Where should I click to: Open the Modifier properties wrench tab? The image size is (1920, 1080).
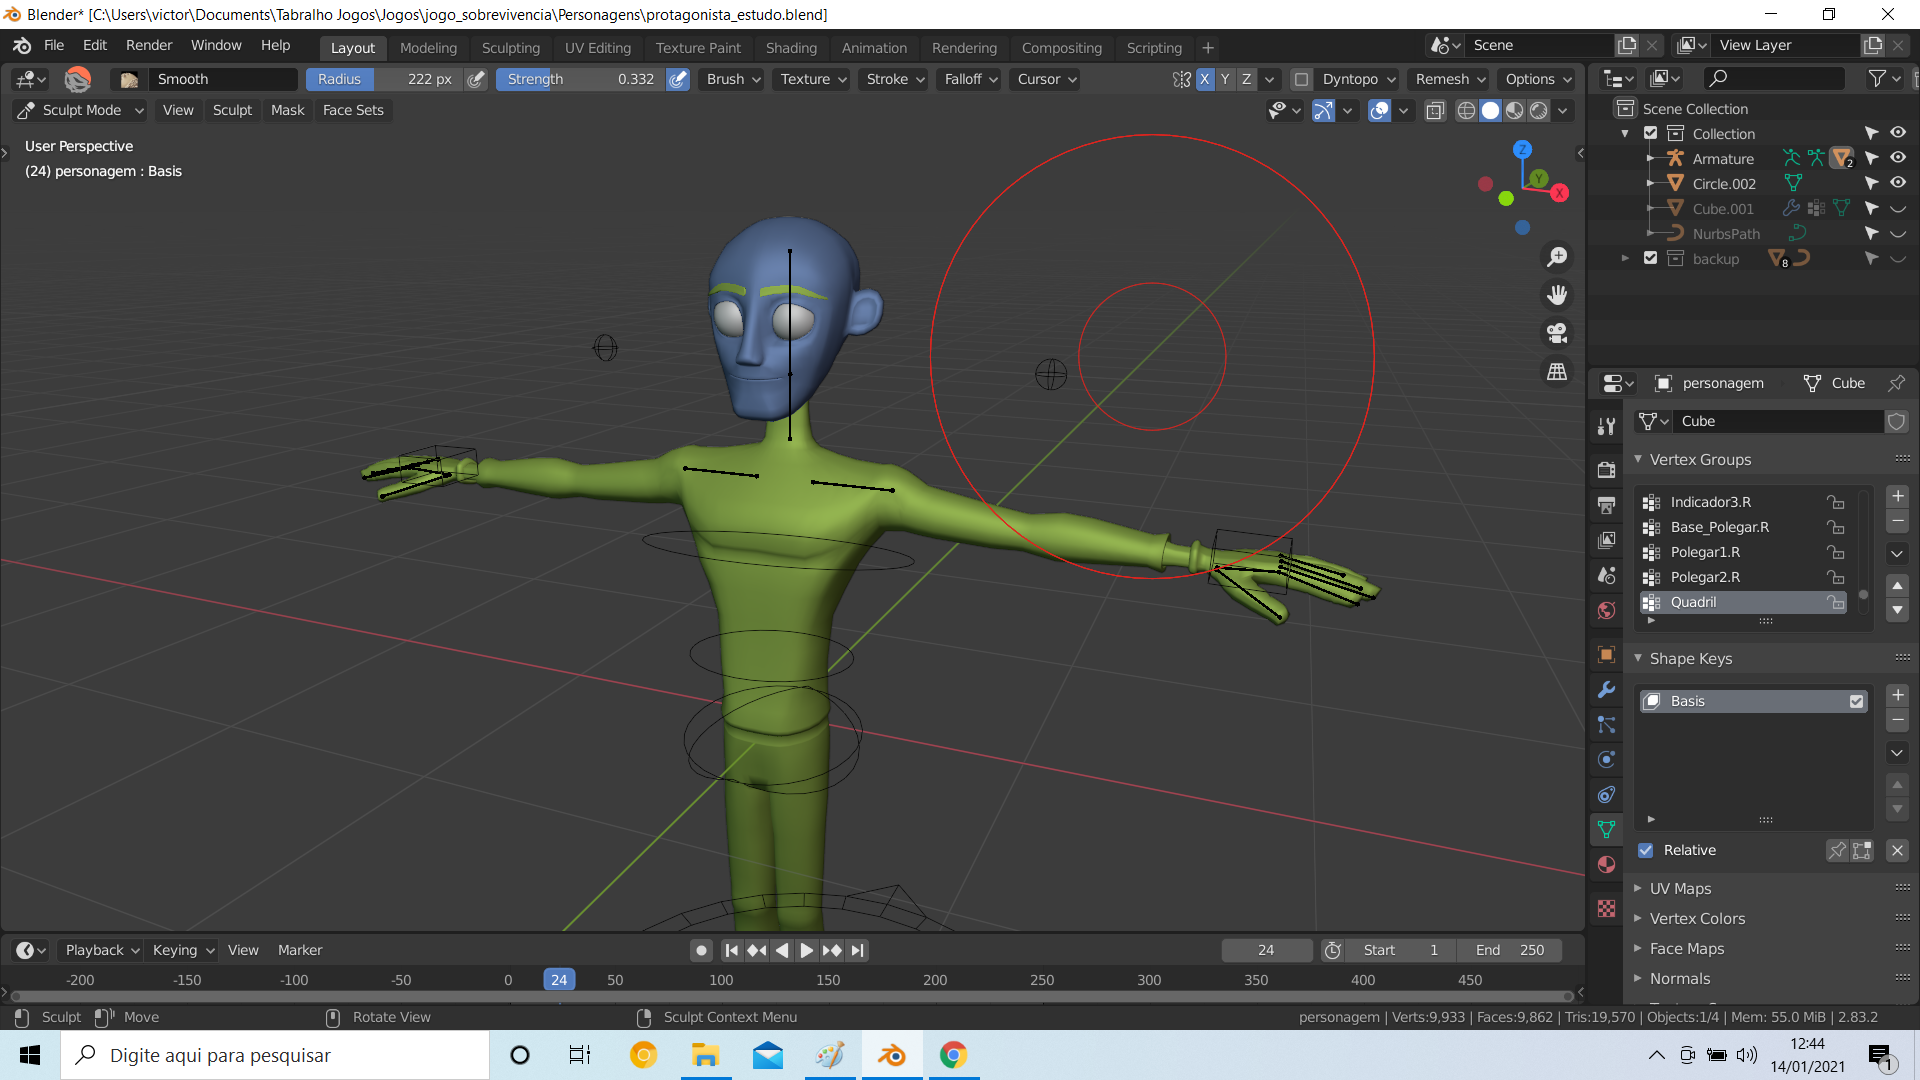click(1606, 690)
